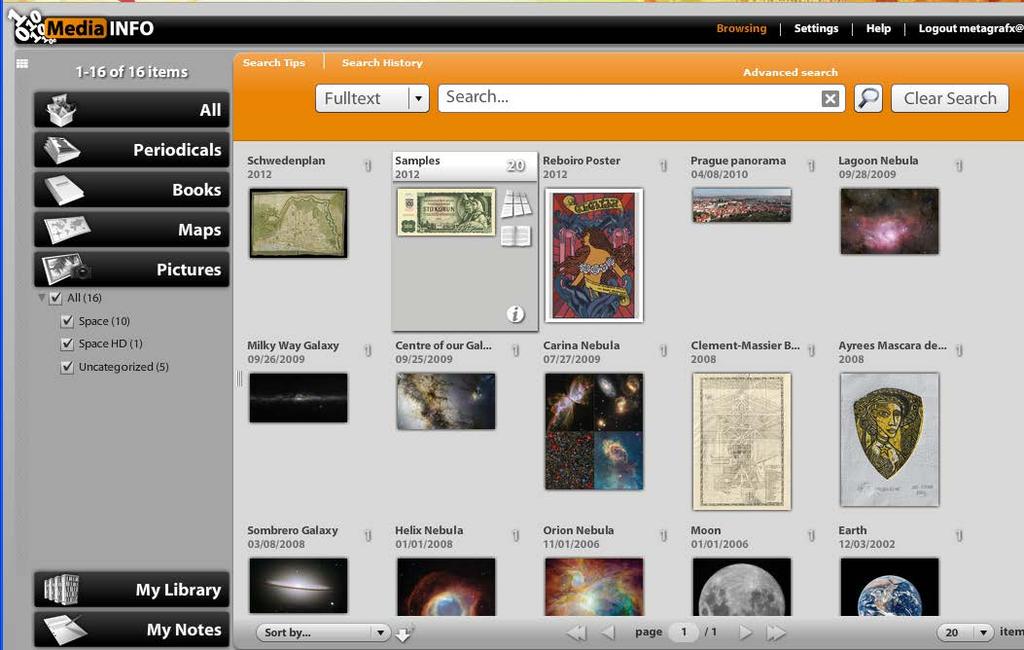1024x650 pixels.
Task: Select the Periodicals category
Action: (132, 150)
